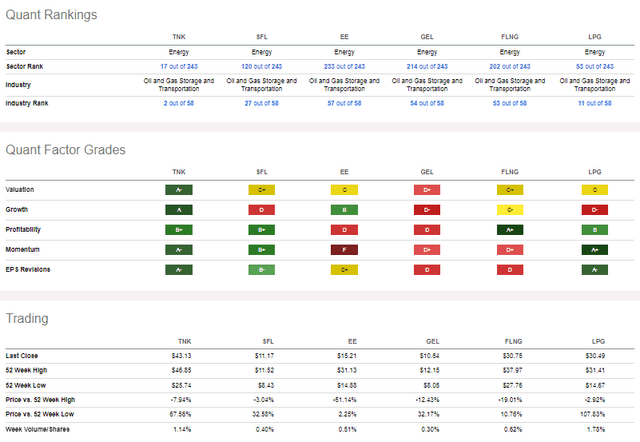This screenshot has width=640, height=442.
Task: Select LPG Growth grade badge
Action: point(595,210)
